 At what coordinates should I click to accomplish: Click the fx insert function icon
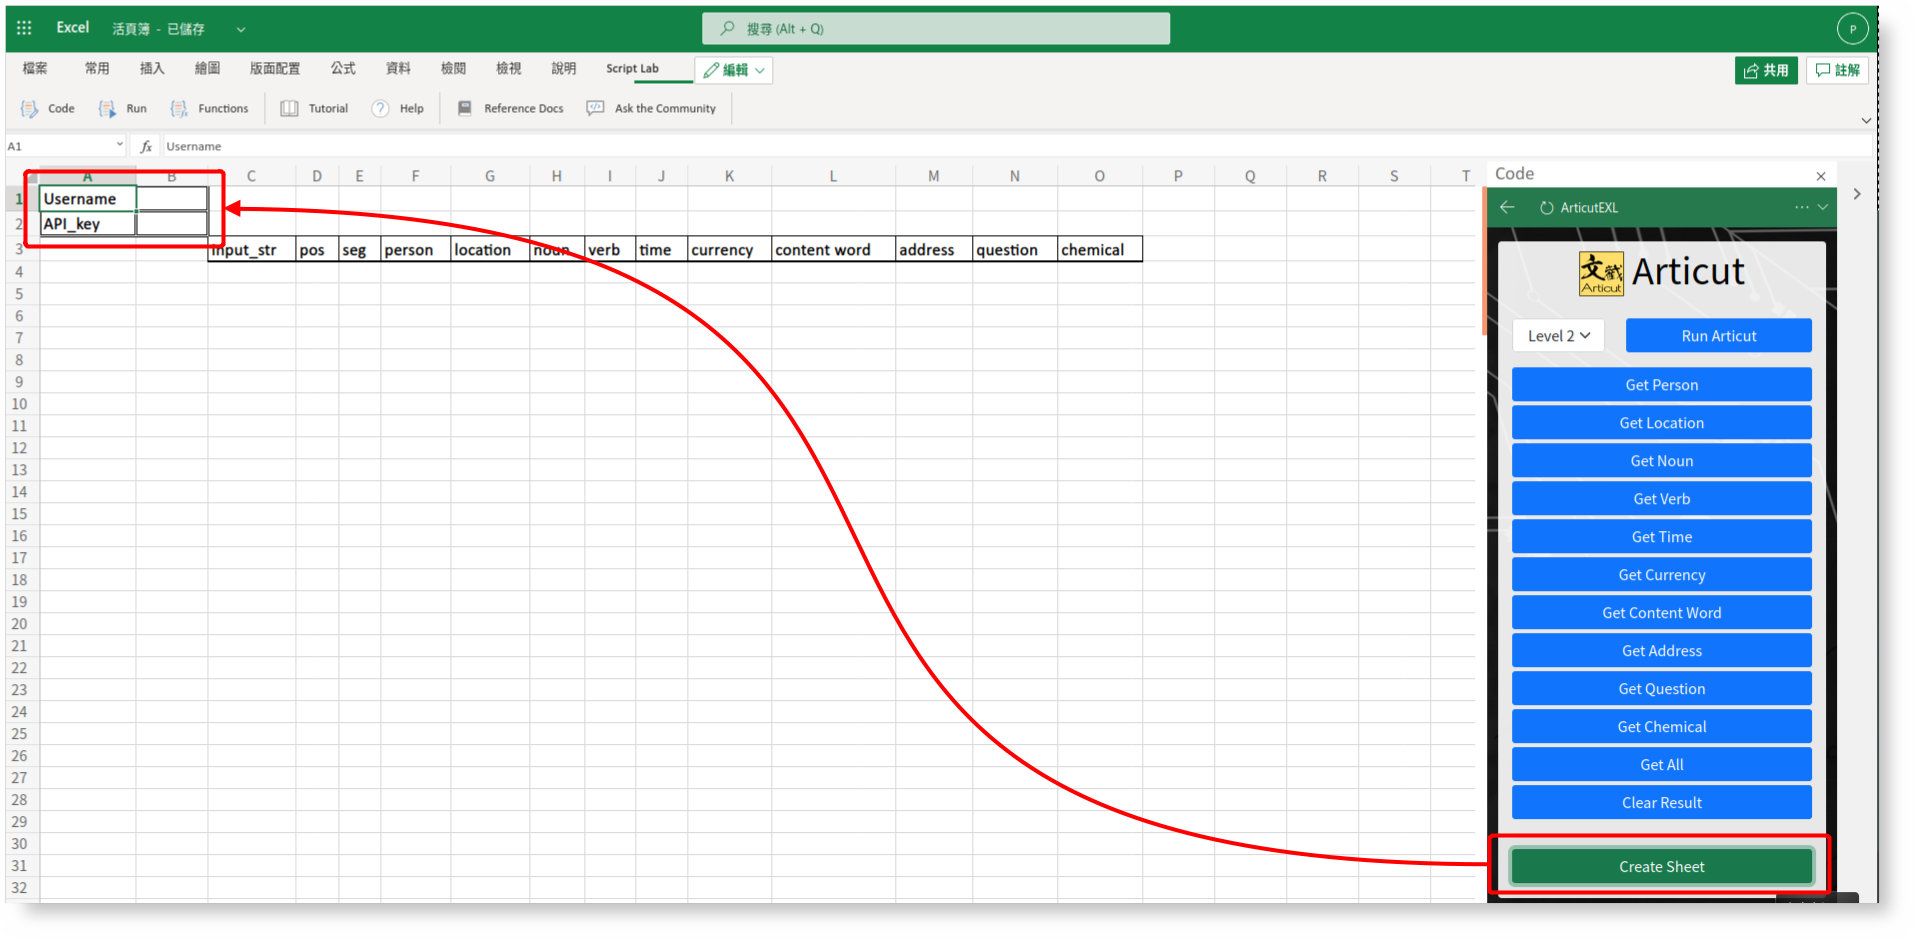point(146,146)
